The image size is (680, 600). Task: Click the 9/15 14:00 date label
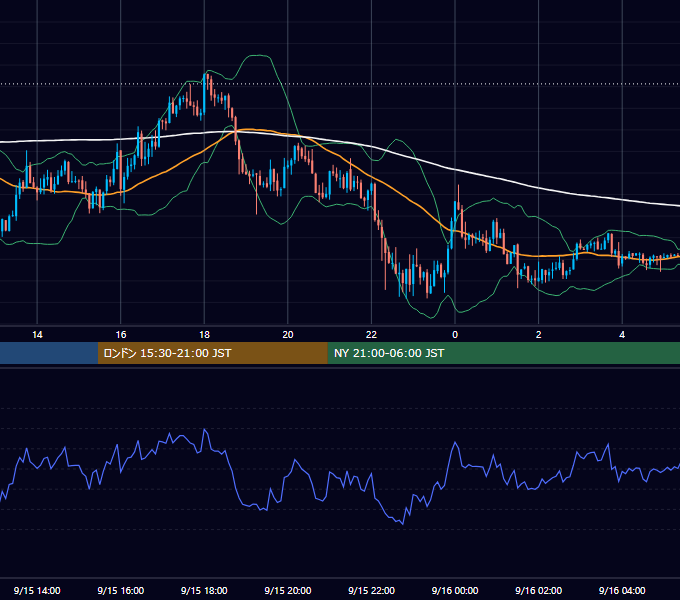[x=37, y=590]
